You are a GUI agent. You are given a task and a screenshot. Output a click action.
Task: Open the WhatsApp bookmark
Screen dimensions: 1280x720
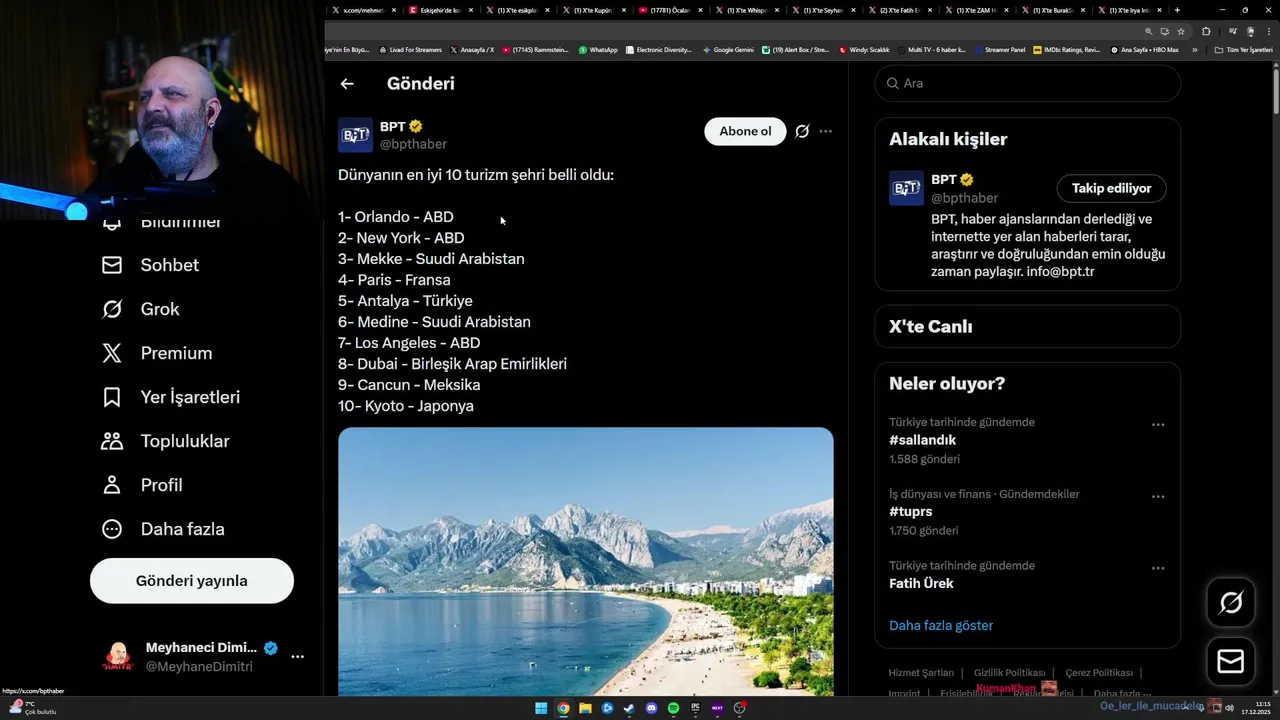point(598,50)
